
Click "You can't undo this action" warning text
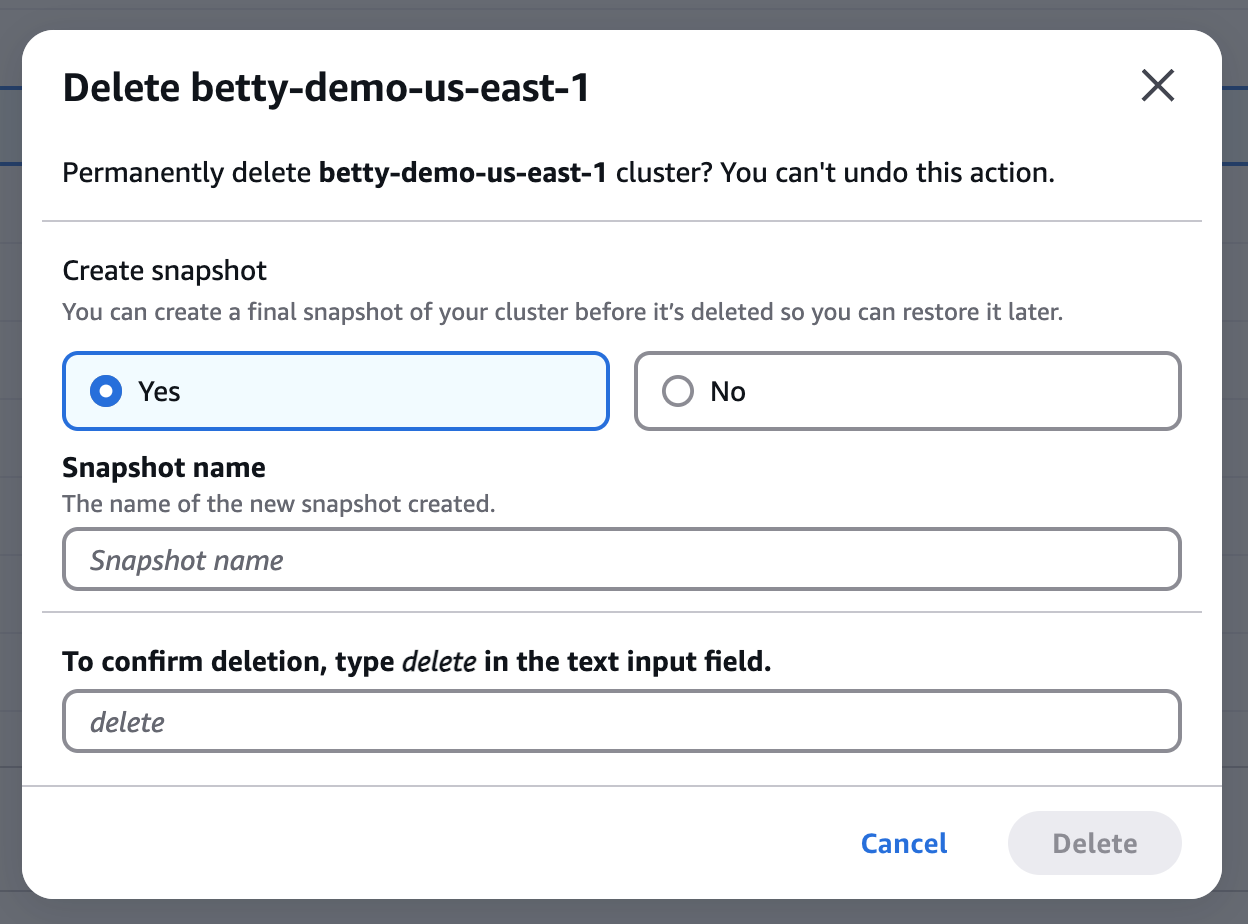[x=887, y=173]
